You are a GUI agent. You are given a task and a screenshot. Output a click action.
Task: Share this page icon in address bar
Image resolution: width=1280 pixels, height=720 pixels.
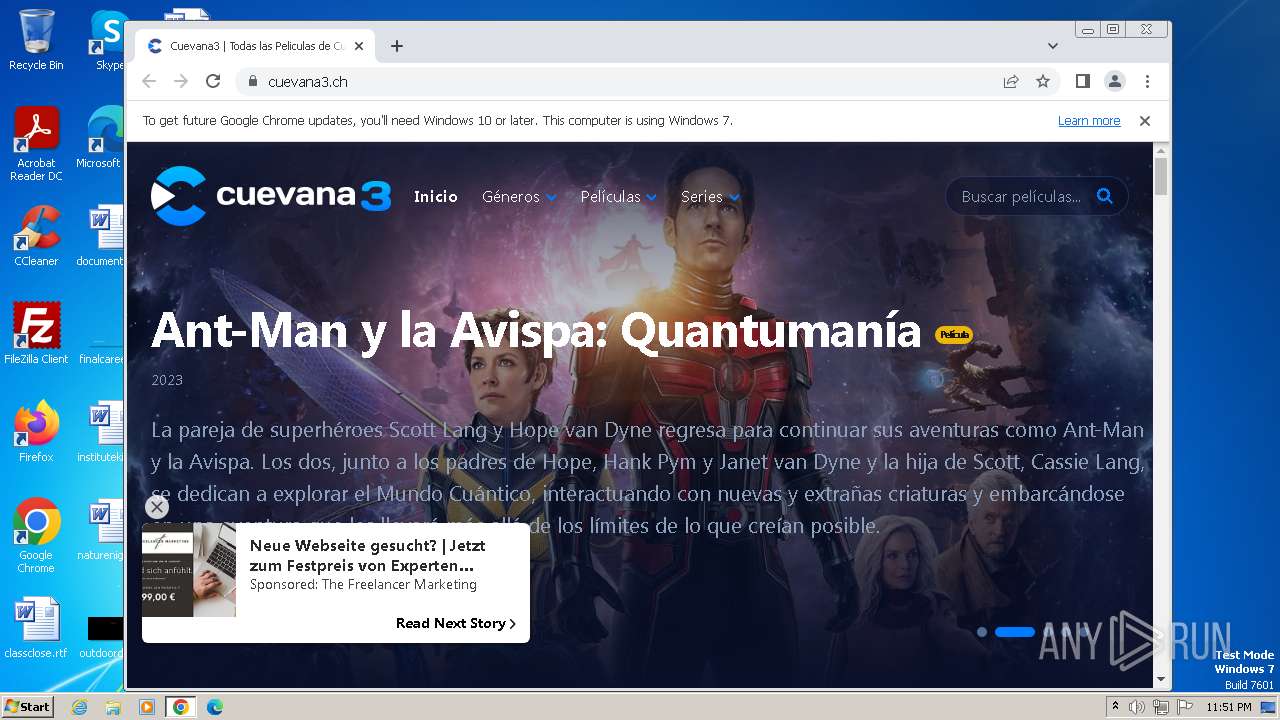(x=1011, y=81)
